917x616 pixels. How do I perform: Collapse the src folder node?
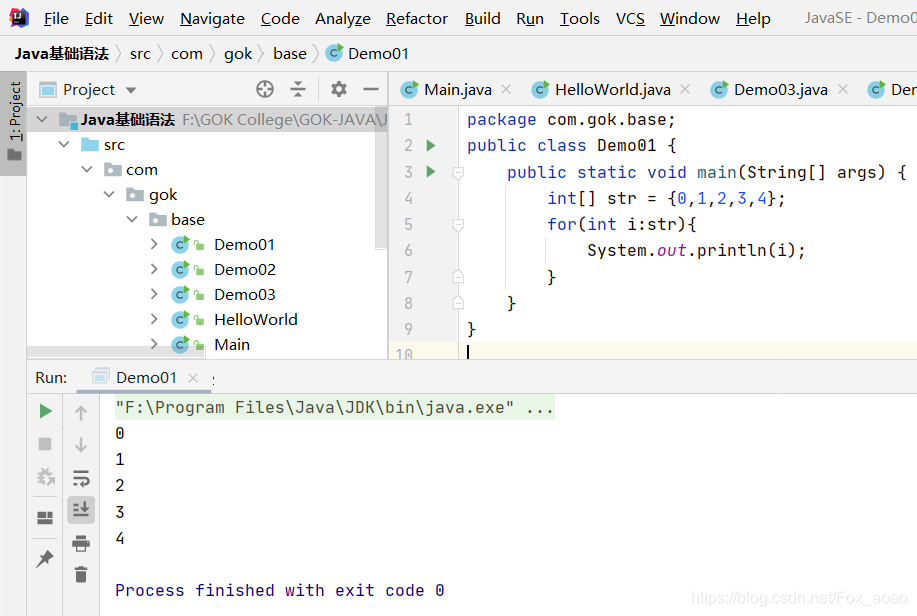[64, 144]
